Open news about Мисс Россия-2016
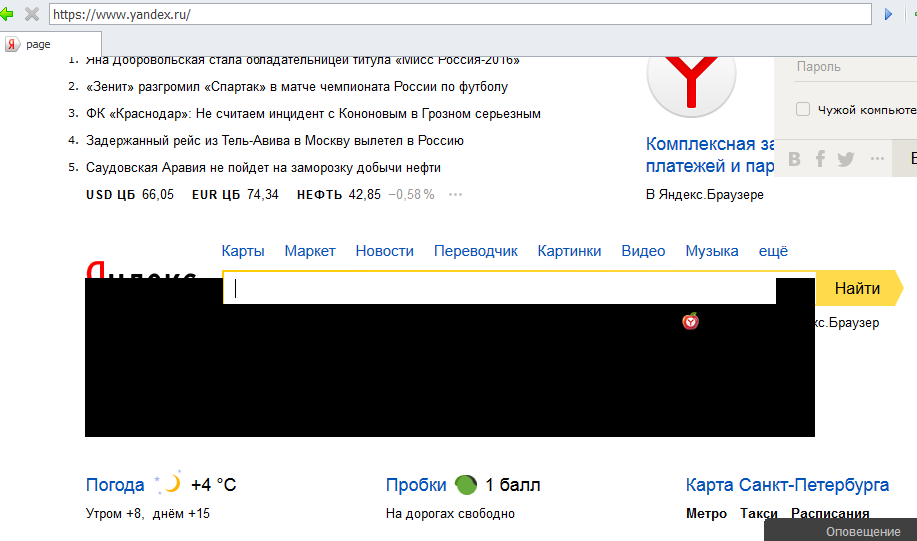Viewport: 917px width, 541px height. [302, 60]
